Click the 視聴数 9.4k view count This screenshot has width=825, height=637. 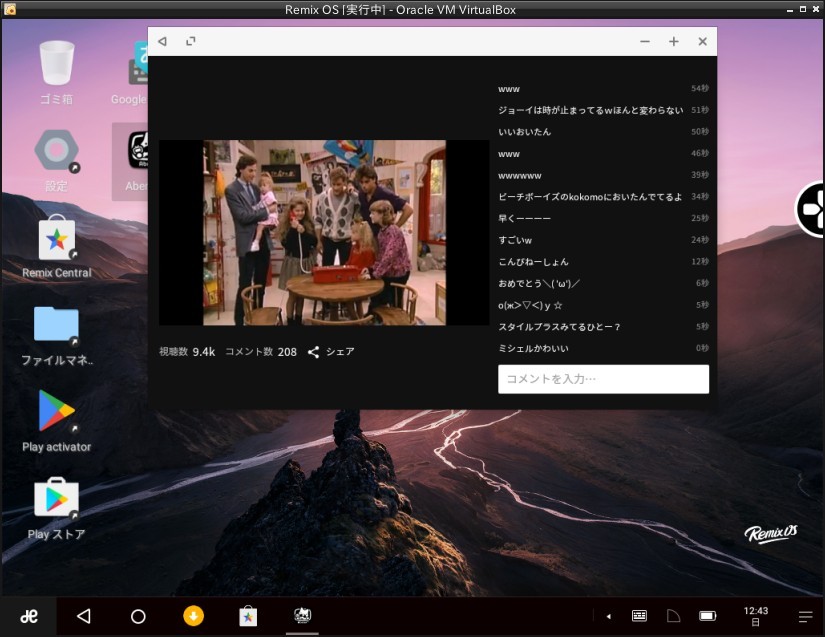[187, 352]
